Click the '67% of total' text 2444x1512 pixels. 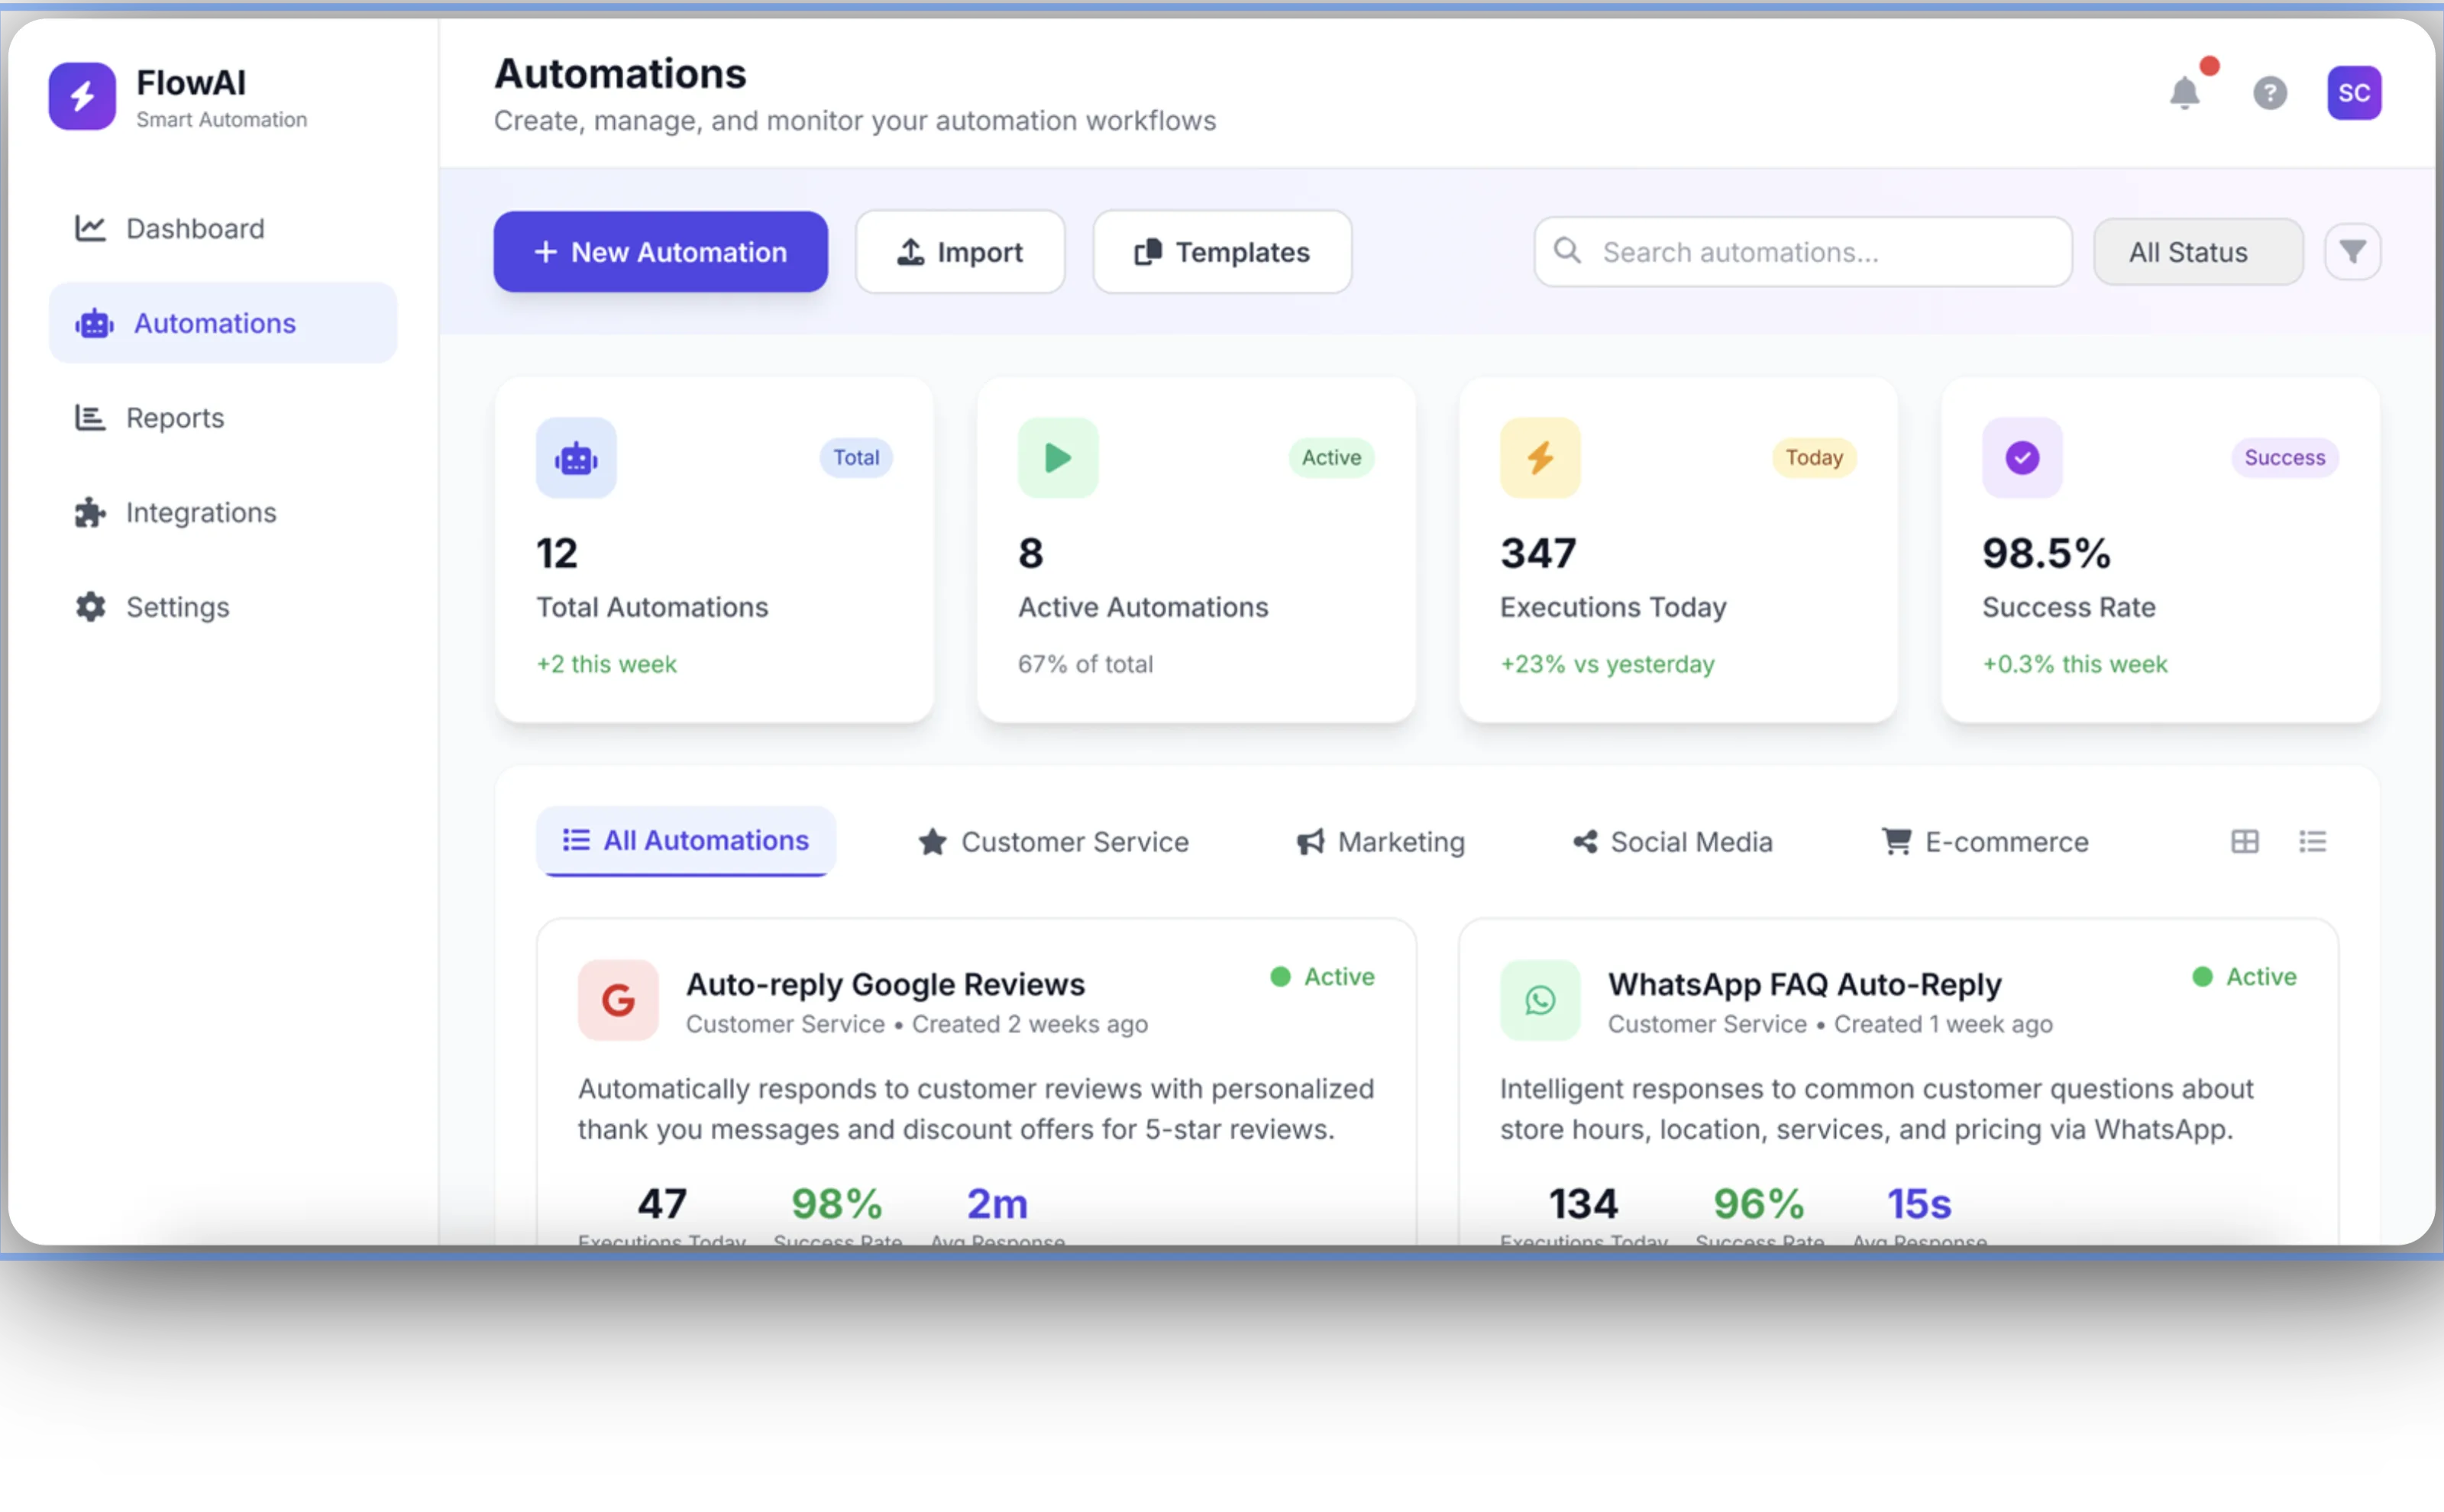click(1085, 664)
